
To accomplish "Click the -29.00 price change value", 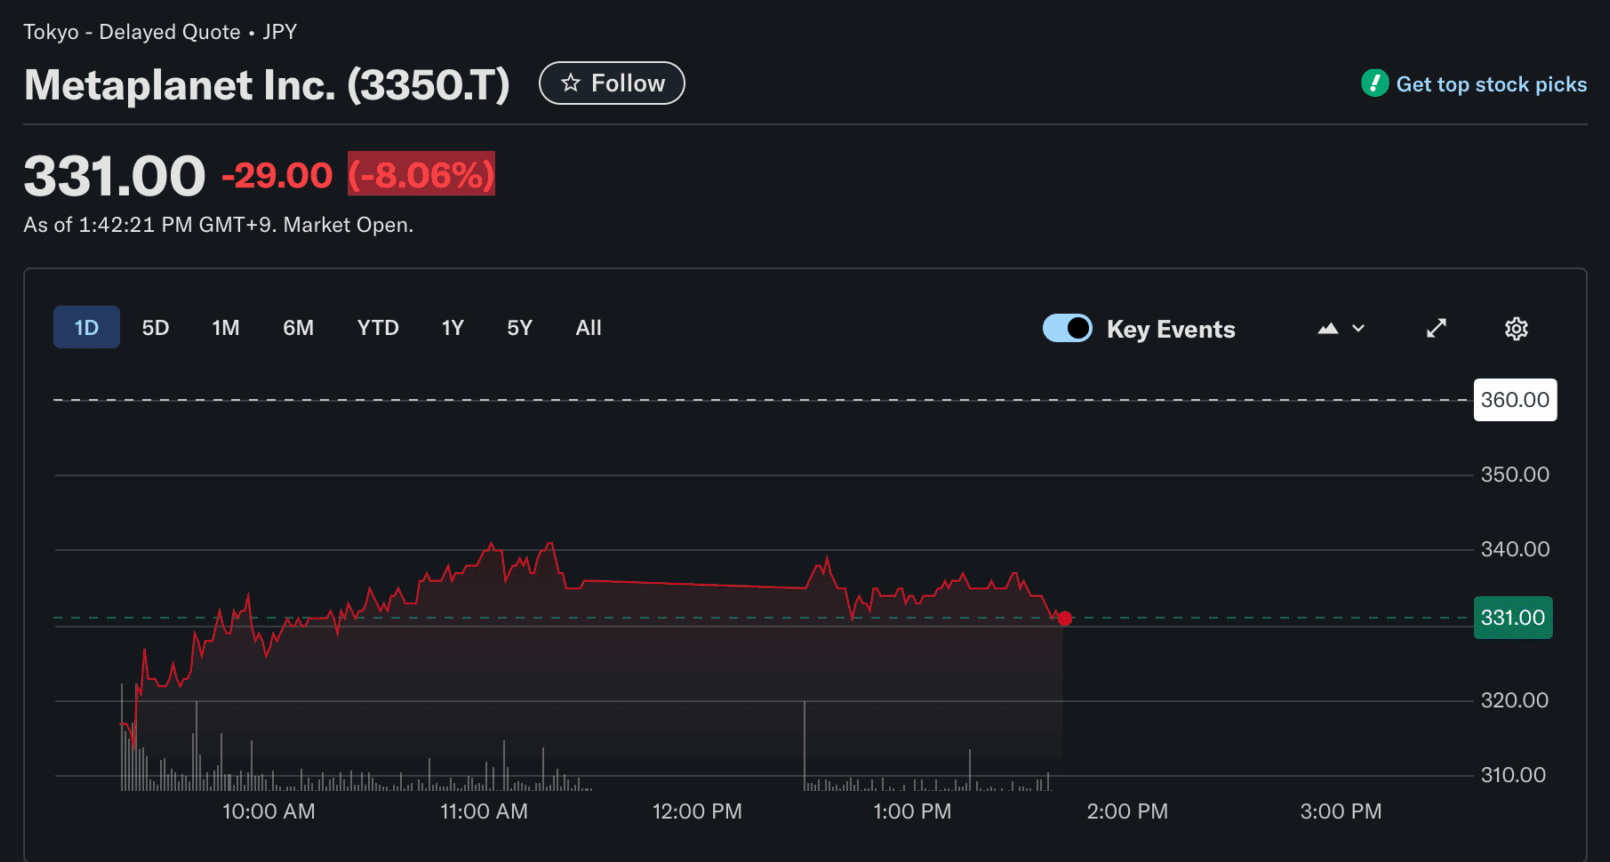I will point(277,175).
